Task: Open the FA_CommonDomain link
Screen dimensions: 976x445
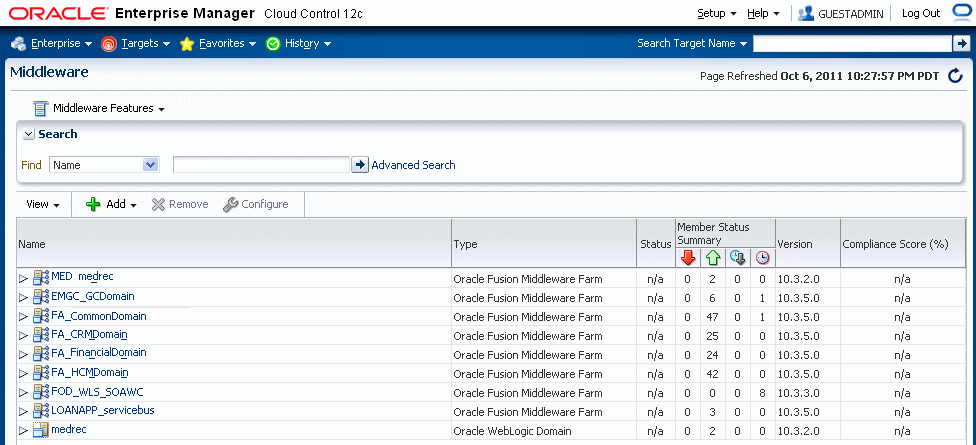Action: click(x=99, y=316)
